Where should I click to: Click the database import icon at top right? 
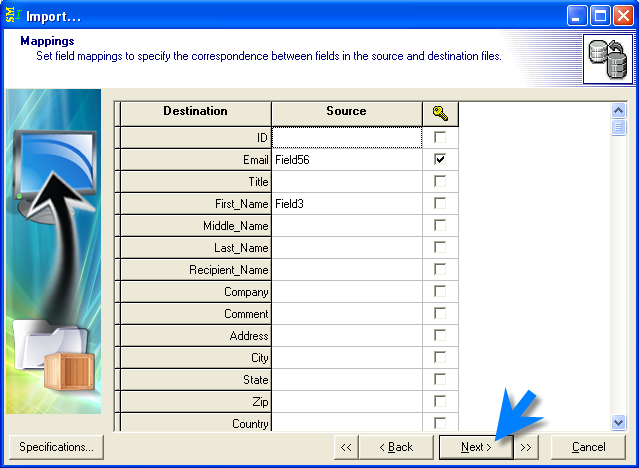pyautogui.click(x=608, y=59)
